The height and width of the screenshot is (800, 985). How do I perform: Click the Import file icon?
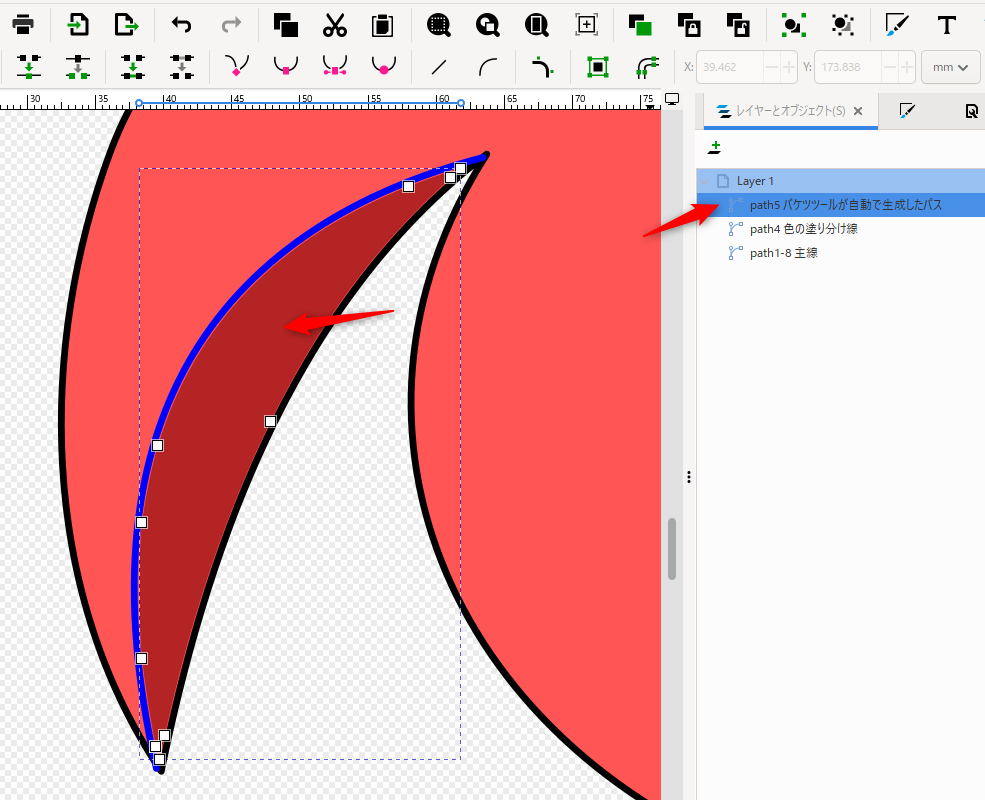coord(78,24)
